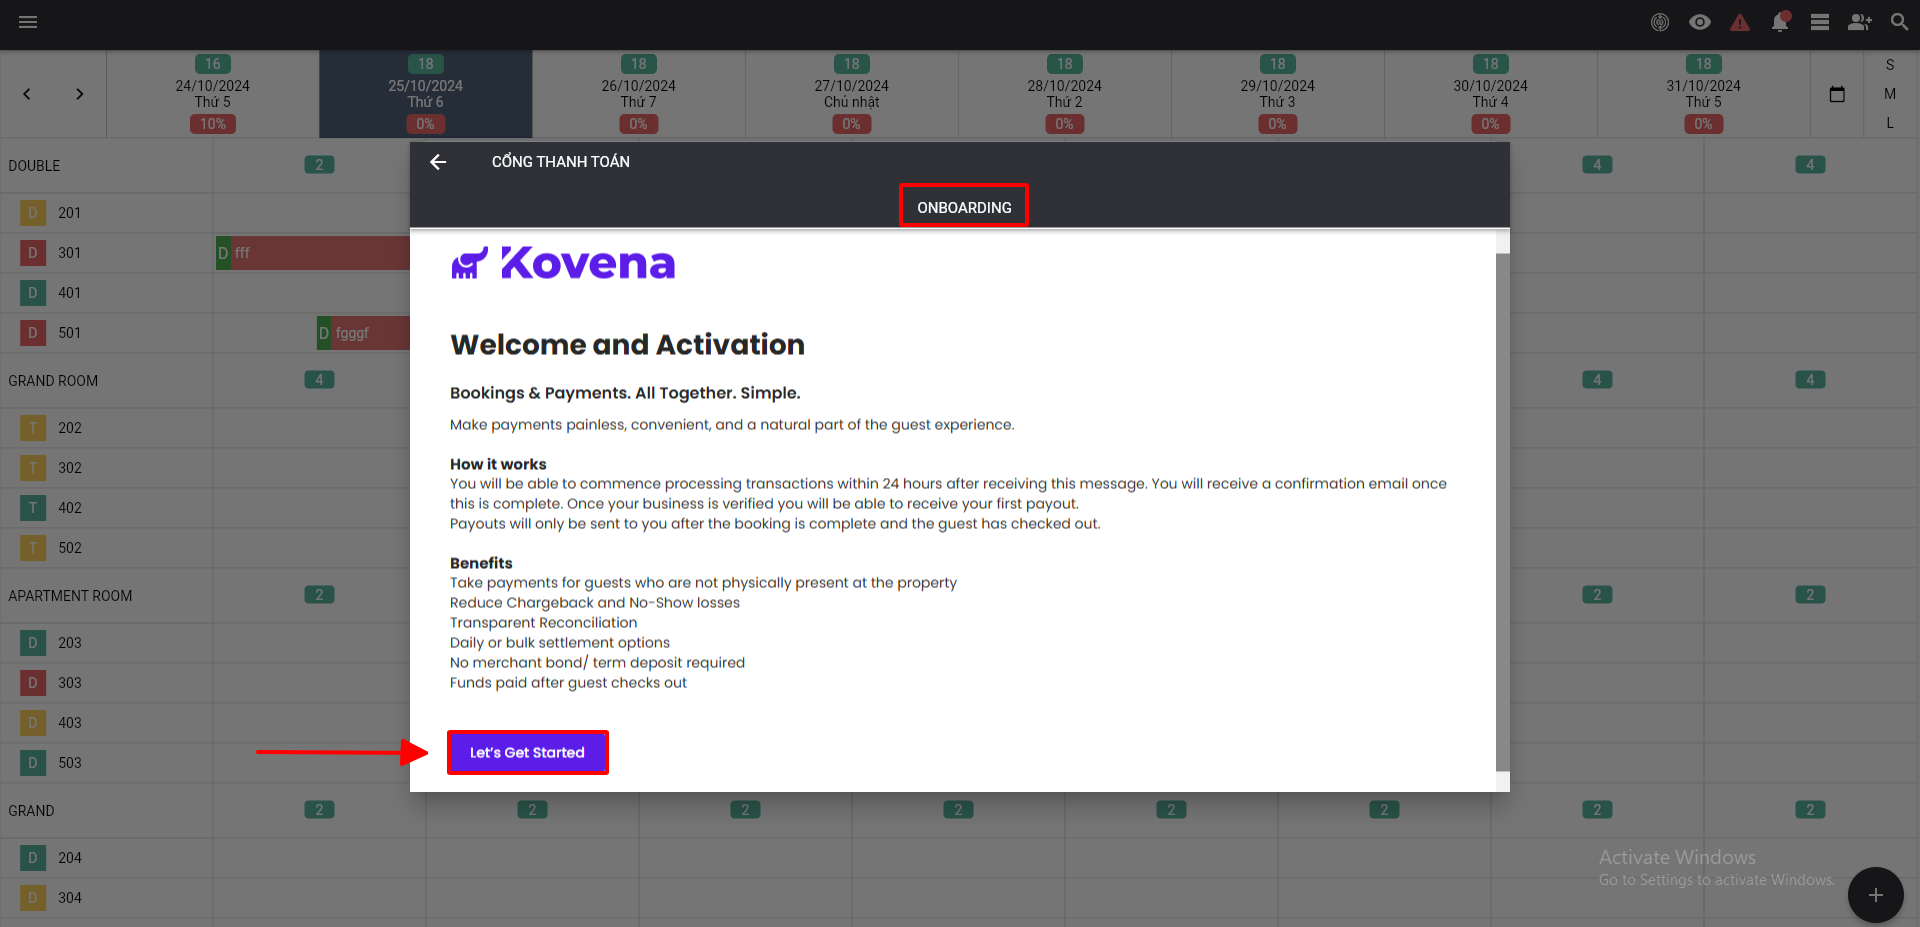Click status badge of room 403
The width and height of the screenshot is (1920, 927).
[x=33, y=723]
